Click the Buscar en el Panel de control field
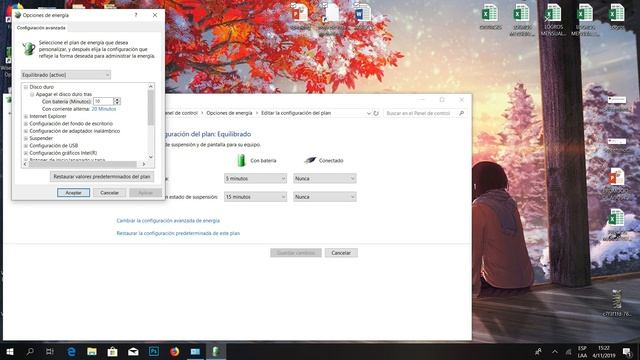This screenshot has height=360, width=640. click(420, 113)
